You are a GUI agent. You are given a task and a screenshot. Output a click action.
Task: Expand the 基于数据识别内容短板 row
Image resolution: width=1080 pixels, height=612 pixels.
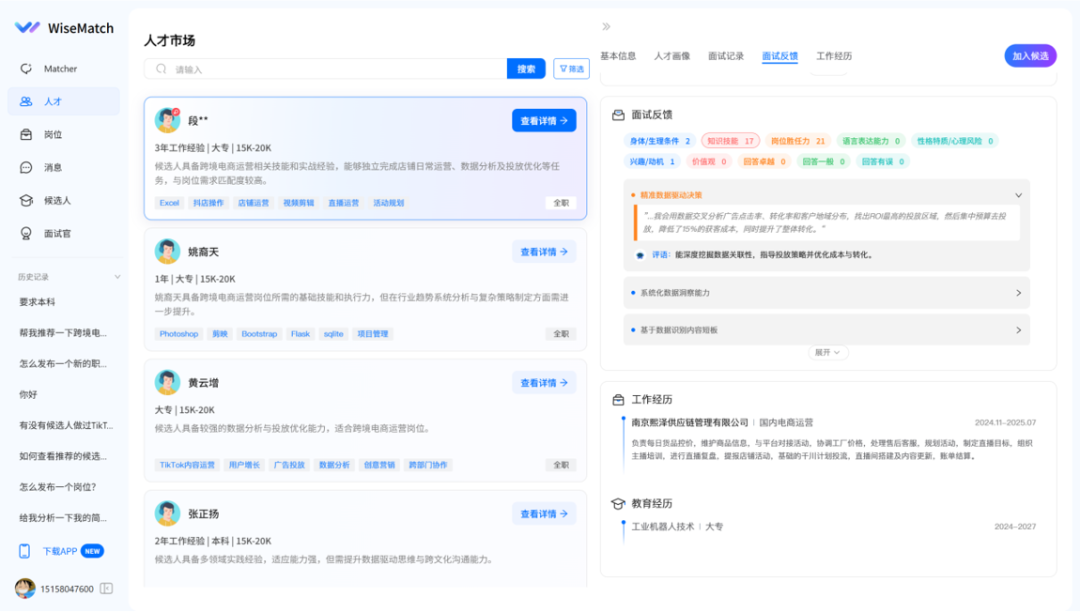tap(1019, 331)
